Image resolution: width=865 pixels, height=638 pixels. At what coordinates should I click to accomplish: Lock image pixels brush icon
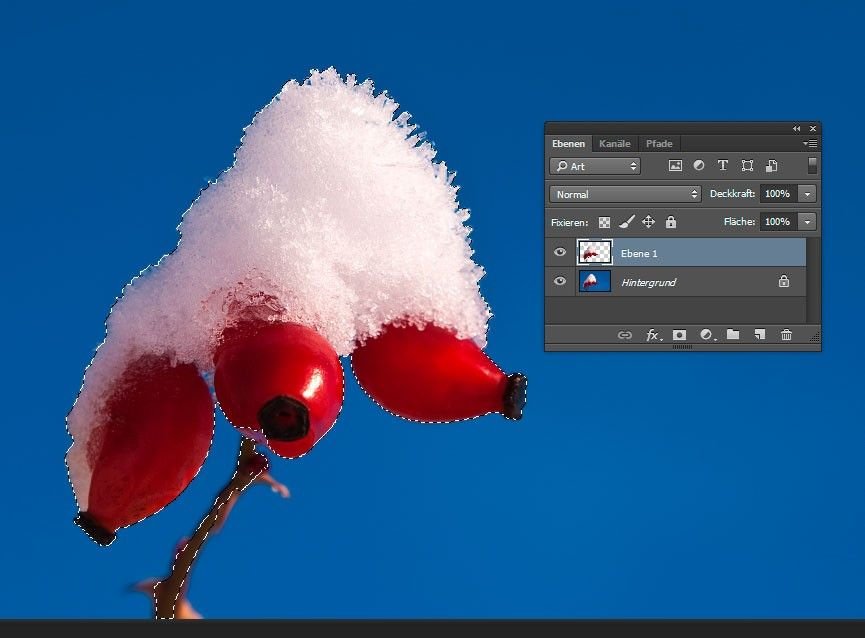point(627,222)
